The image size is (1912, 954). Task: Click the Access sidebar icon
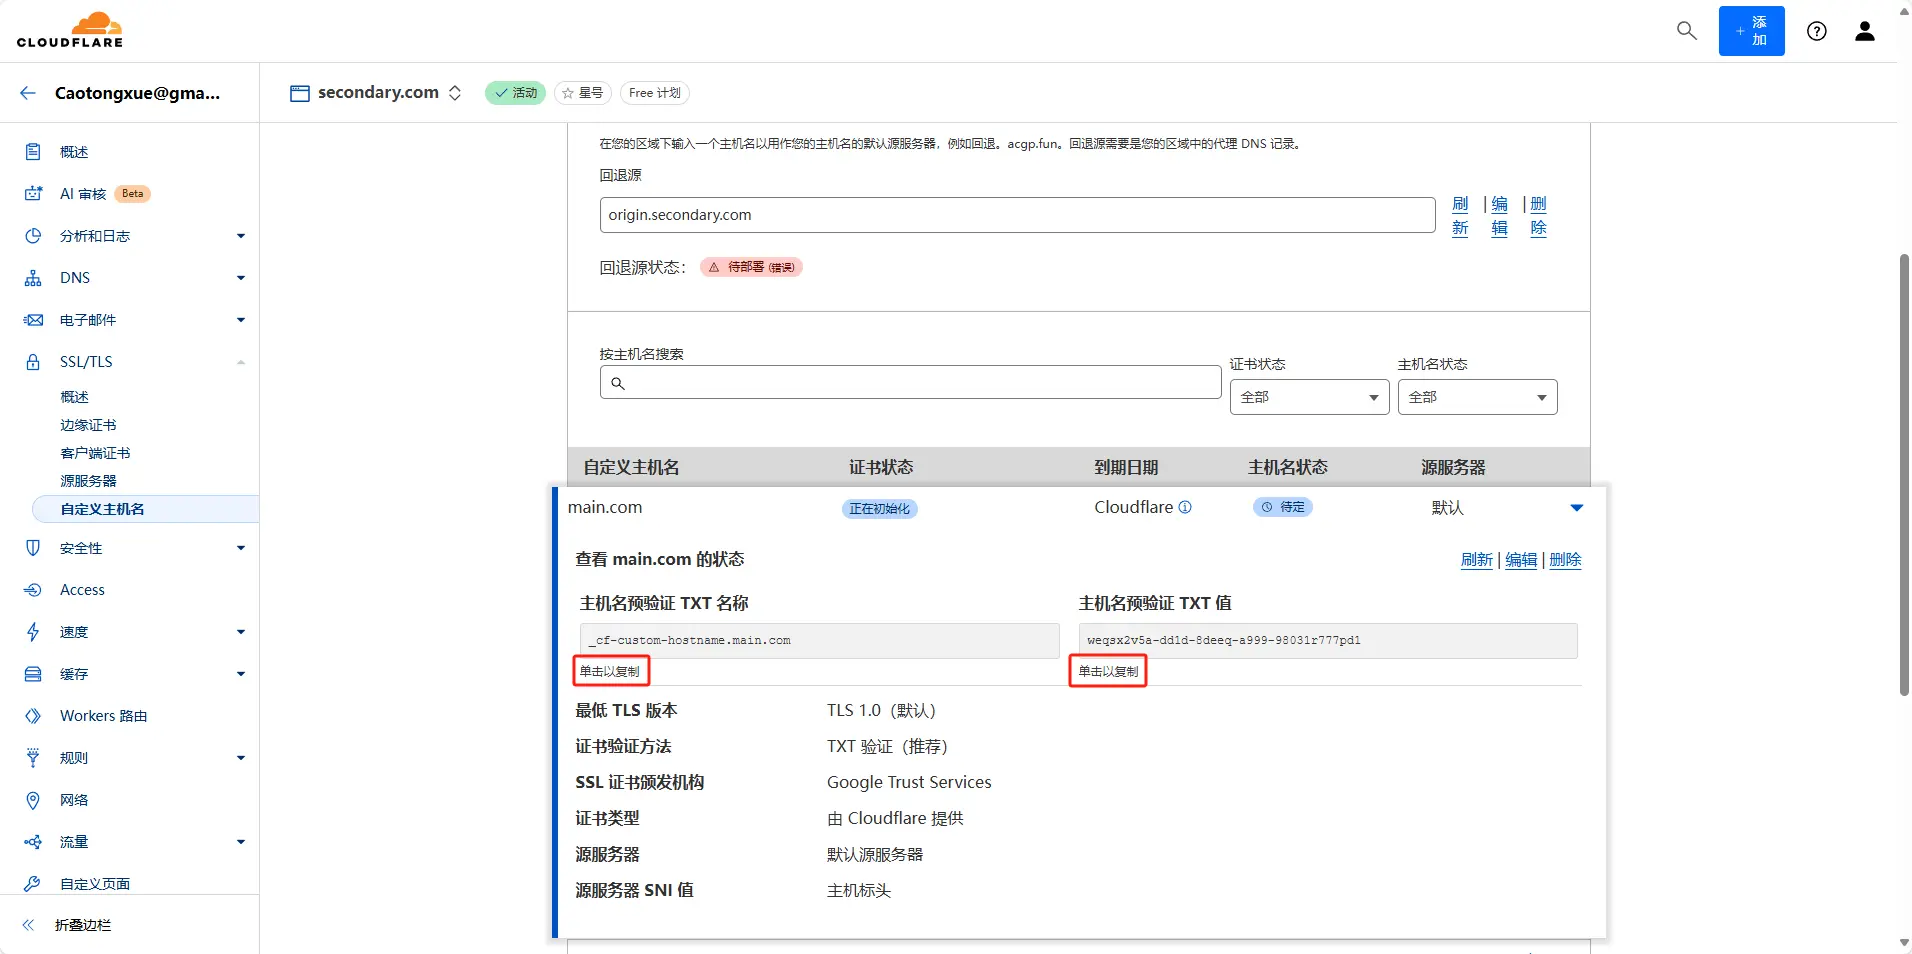[33, 590]
